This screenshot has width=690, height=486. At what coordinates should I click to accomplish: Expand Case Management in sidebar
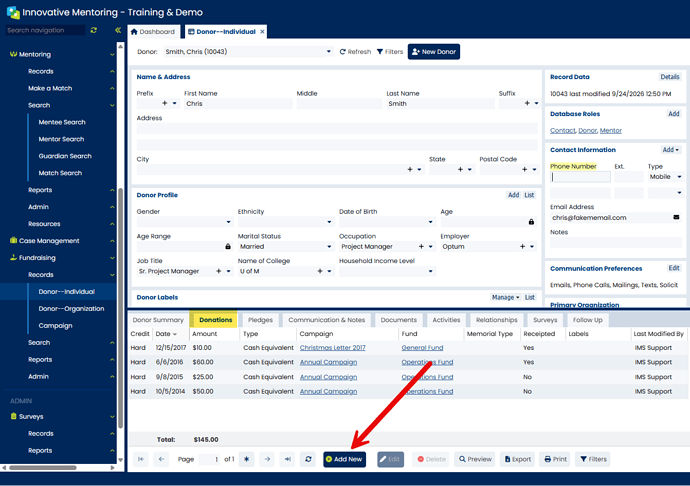tap(112, 241)
